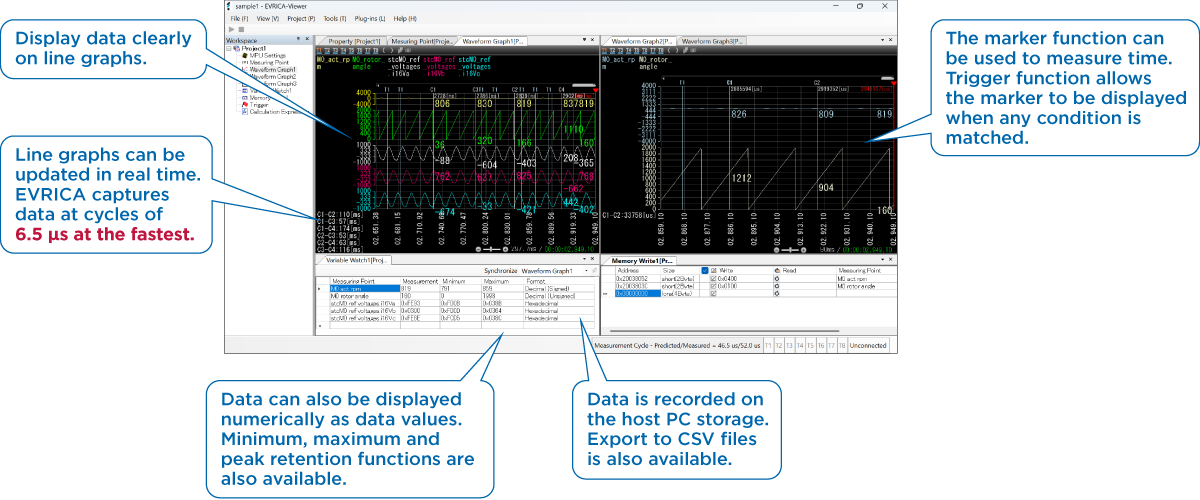Click the time zoom slider under Waveform Graph1

(491, 249)
